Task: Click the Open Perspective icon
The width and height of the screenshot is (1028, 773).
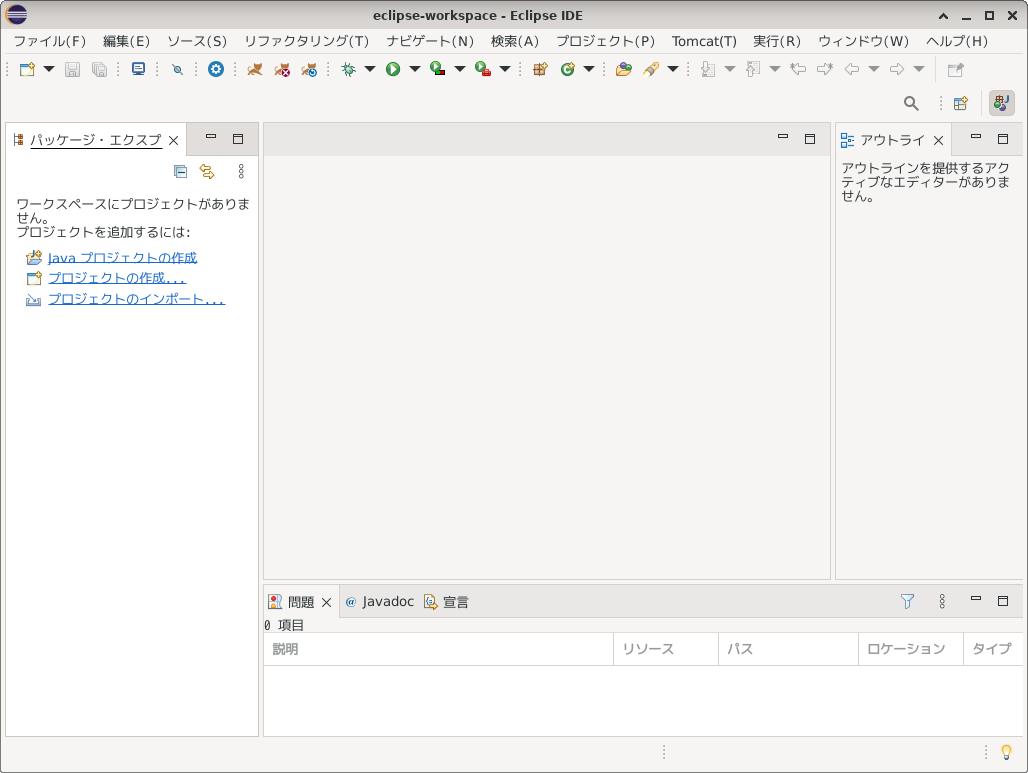Action: coord(961,103)
